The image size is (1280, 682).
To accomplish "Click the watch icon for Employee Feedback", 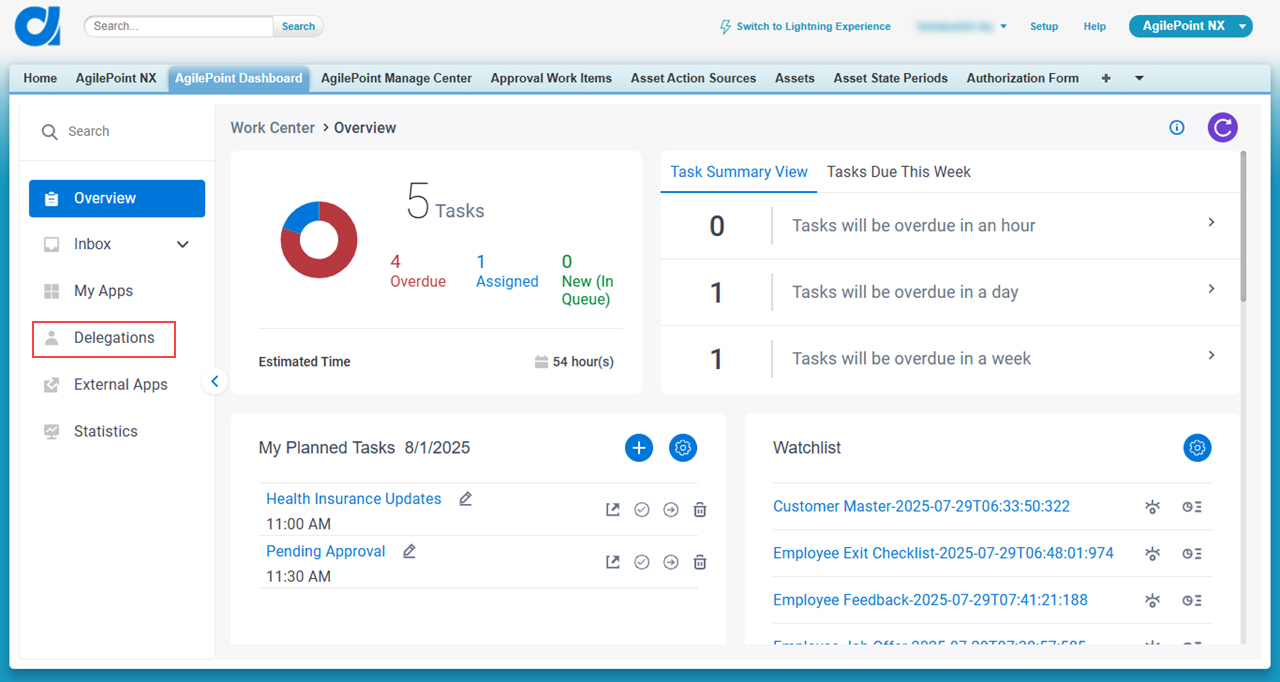I will (1153, 601).
